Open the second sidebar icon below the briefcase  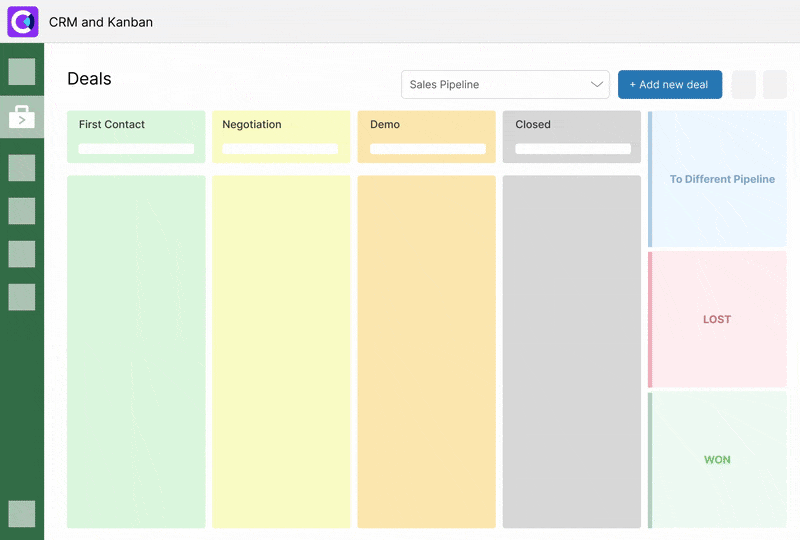coord(22,211)
